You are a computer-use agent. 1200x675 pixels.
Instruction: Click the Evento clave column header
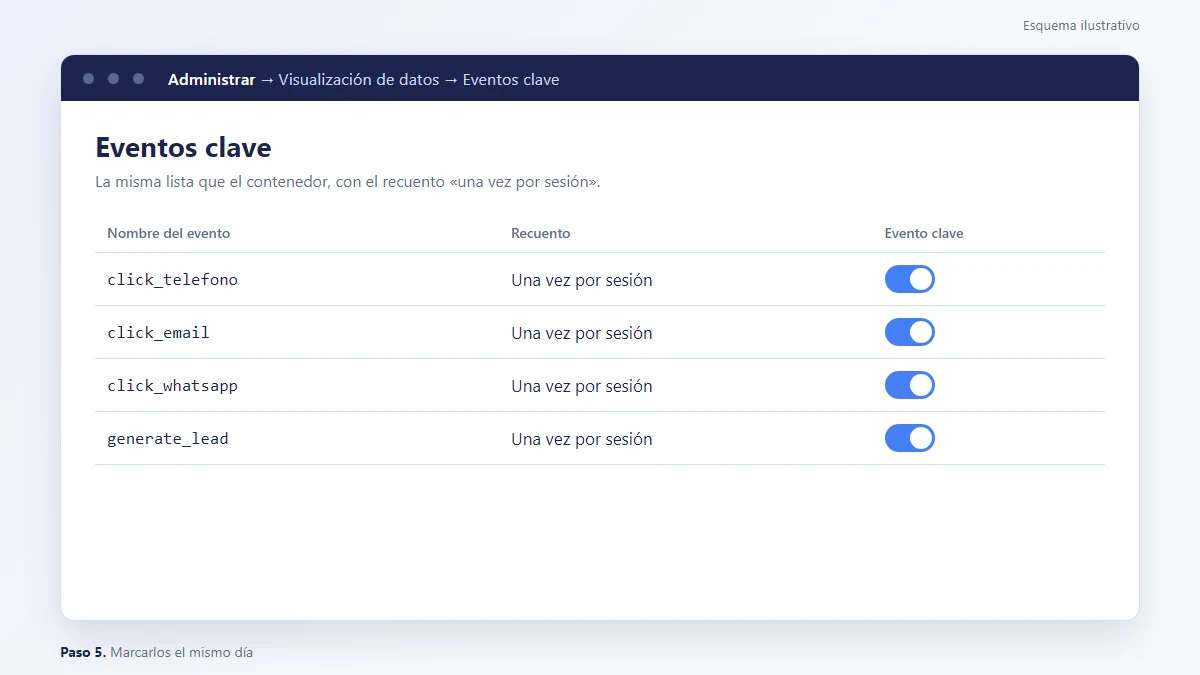924,233
